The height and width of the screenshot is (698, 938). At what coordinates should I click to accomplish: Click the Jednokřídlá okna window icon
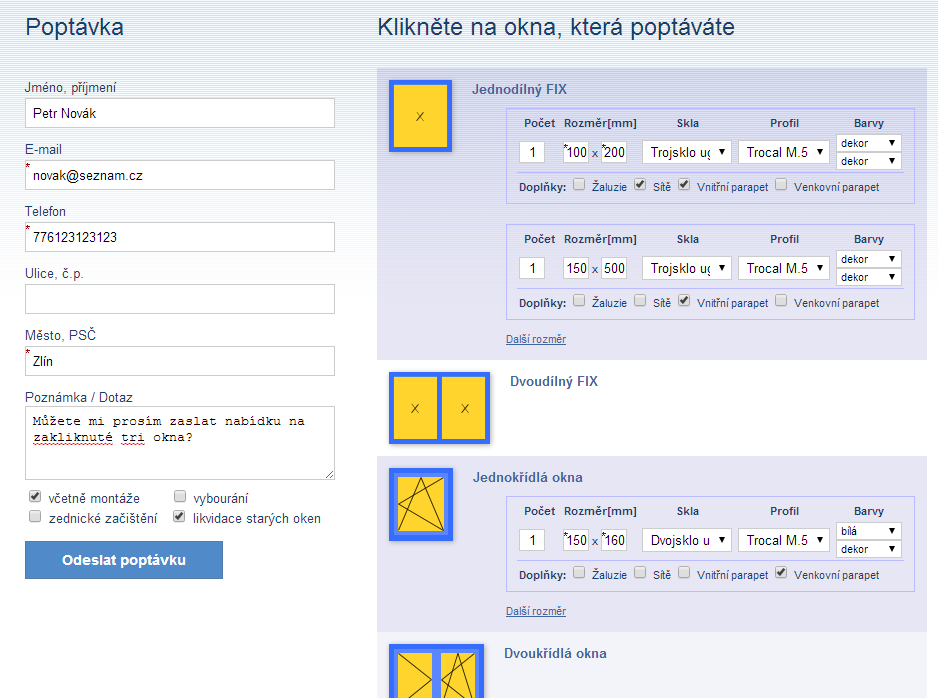click(420, 504)
